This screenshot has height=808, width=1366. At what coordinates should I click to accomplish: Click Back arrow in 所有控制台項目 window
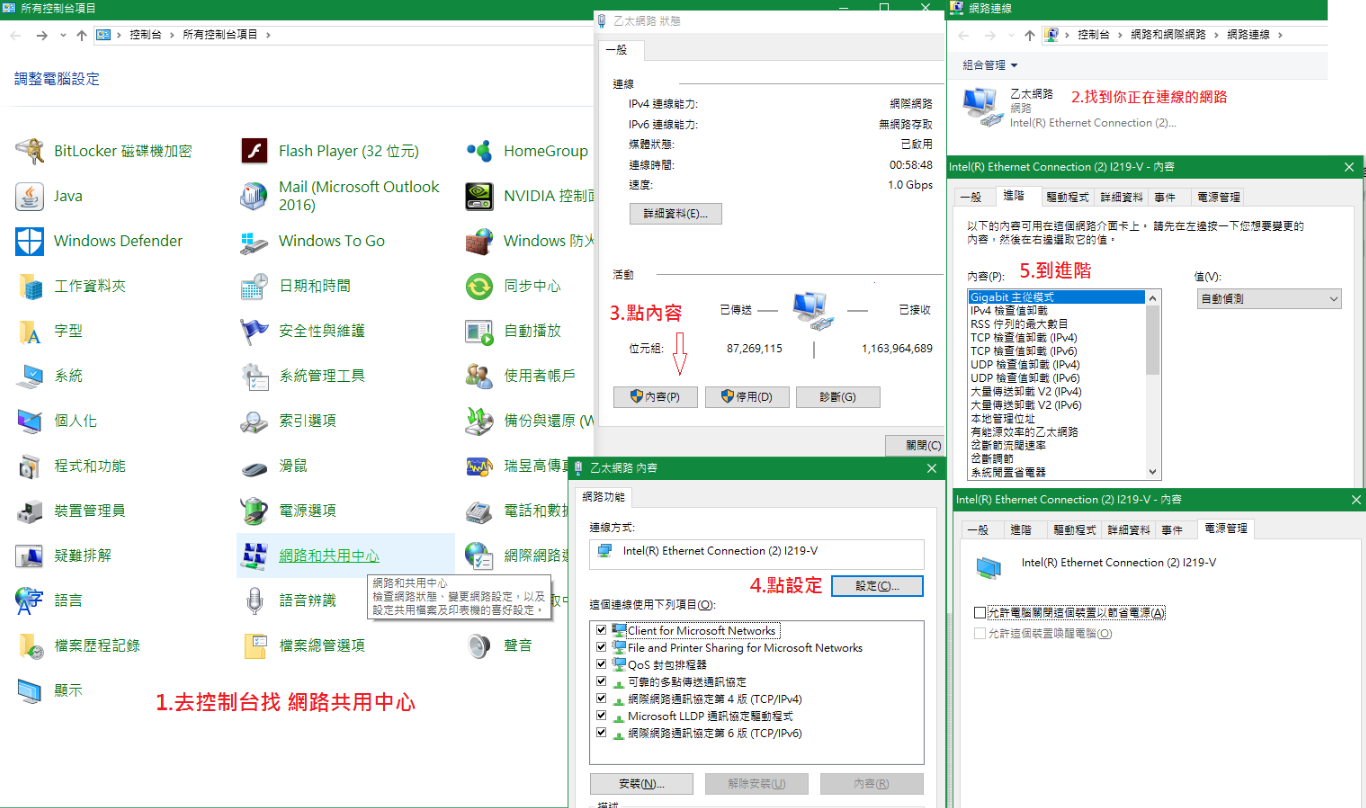coord(14,35)
